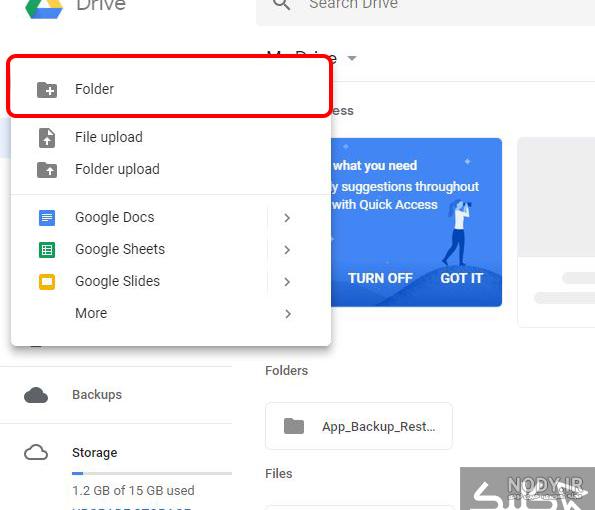
Task: Click the search magnifier icon
Action: pyautogui.click(x=282, y=4)
